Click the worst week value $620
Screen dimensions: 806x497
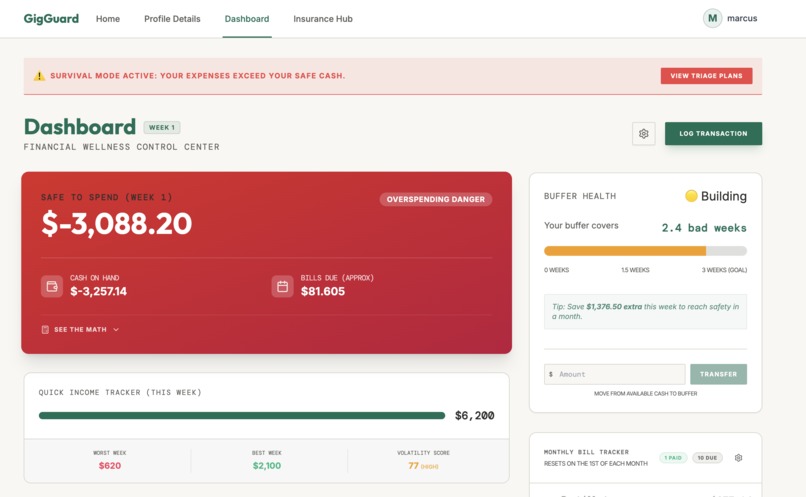click(110, 466)
